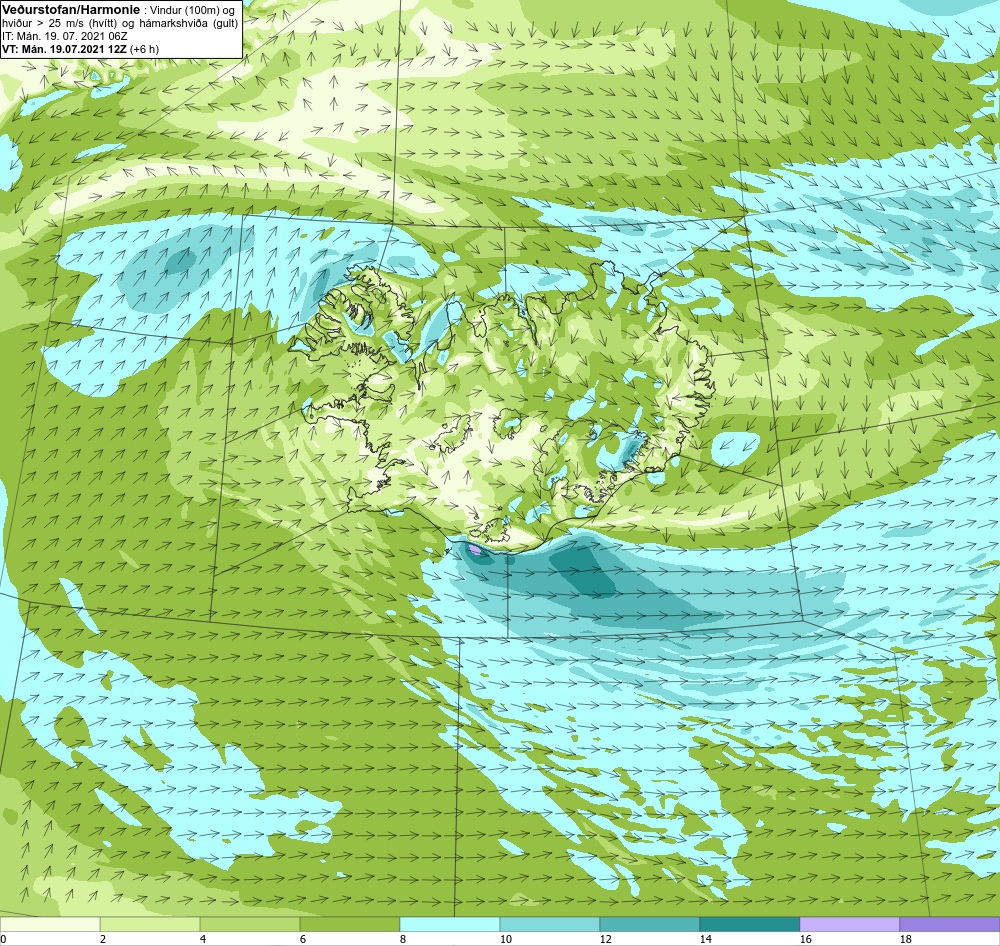Click the 14–16 m/s dark teal legend swatch
This screenshot has height=946, width=1000.
(x=749, y=924)
